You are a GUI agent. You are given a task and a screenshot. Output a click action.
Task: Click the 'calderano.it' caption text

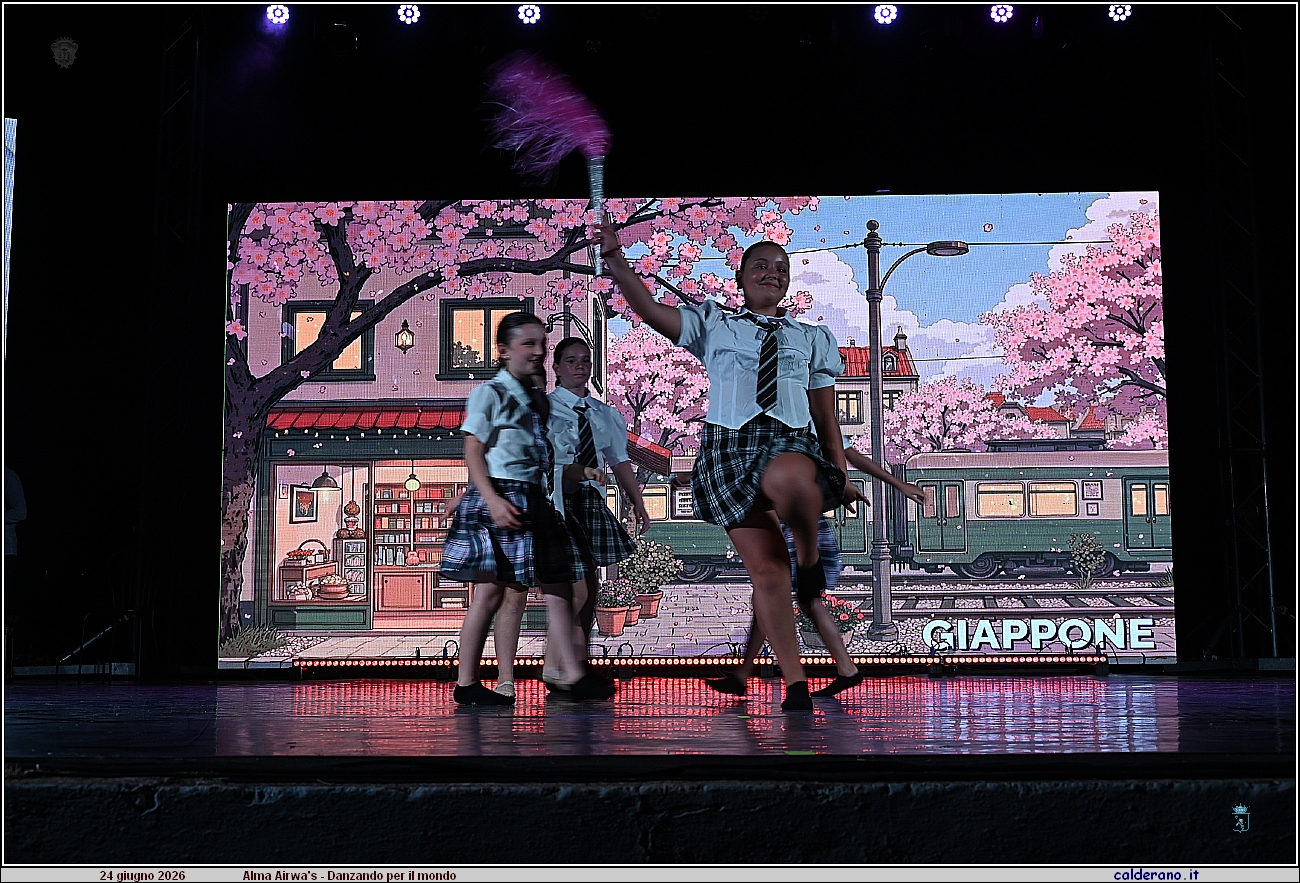click(x=1156, y=875)
